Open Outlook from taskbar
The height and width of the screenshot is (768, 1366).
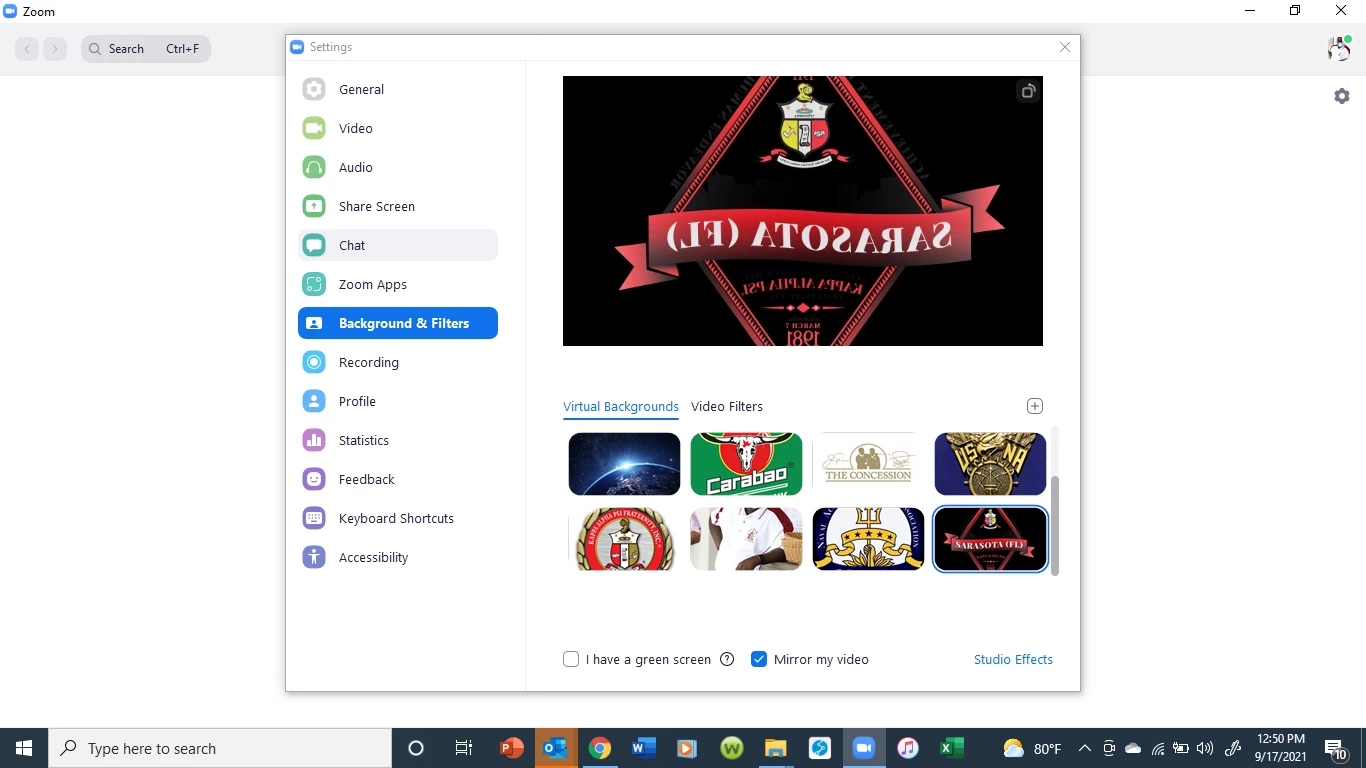(x=555, y=748)
